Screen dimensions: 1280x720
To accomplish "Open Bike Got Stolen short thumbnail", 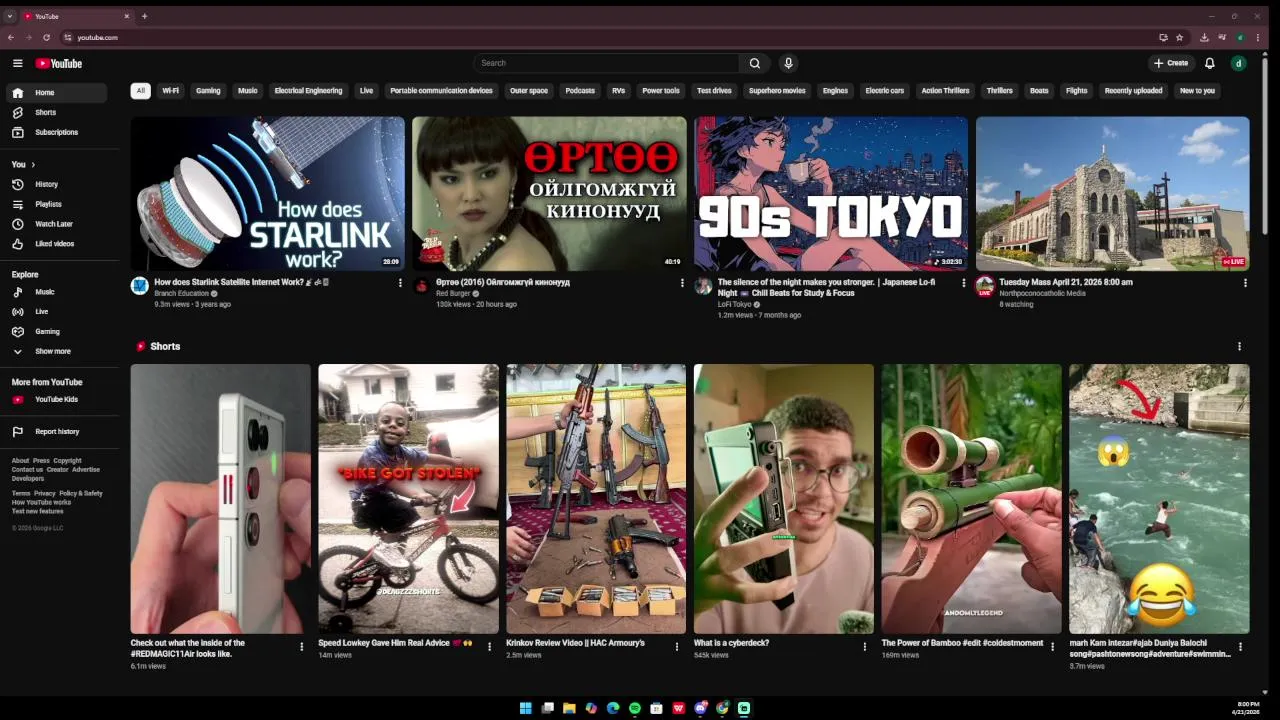I will coord(408,499).
